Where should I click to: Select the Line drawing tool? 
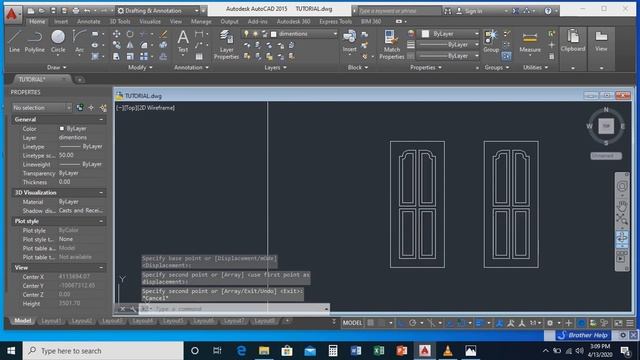tap(14, 41)
